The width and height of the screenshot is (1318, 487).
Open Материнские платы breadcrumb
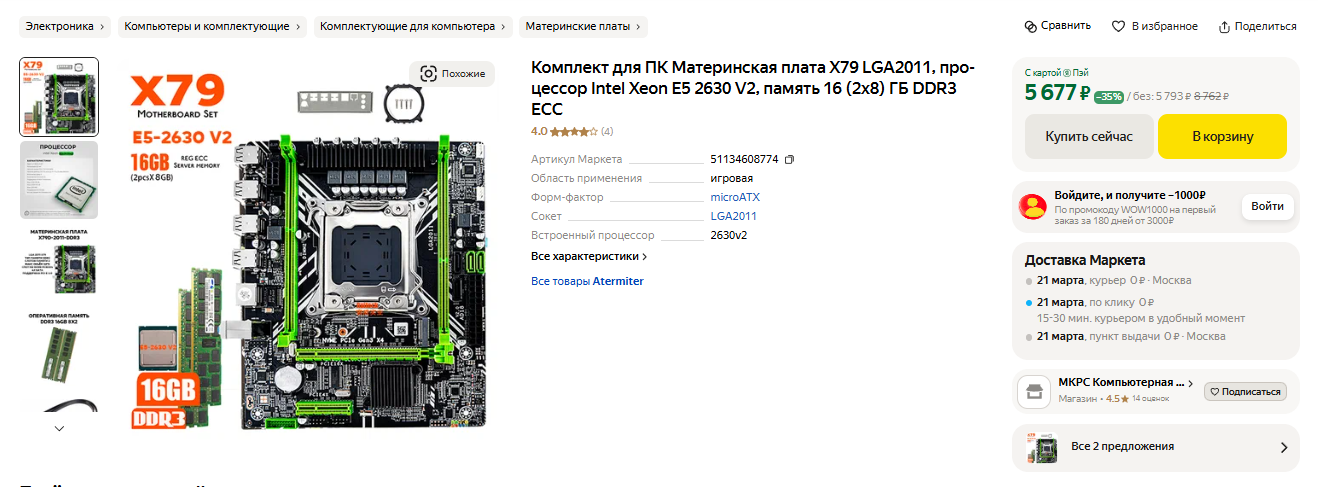coord(583,26)
